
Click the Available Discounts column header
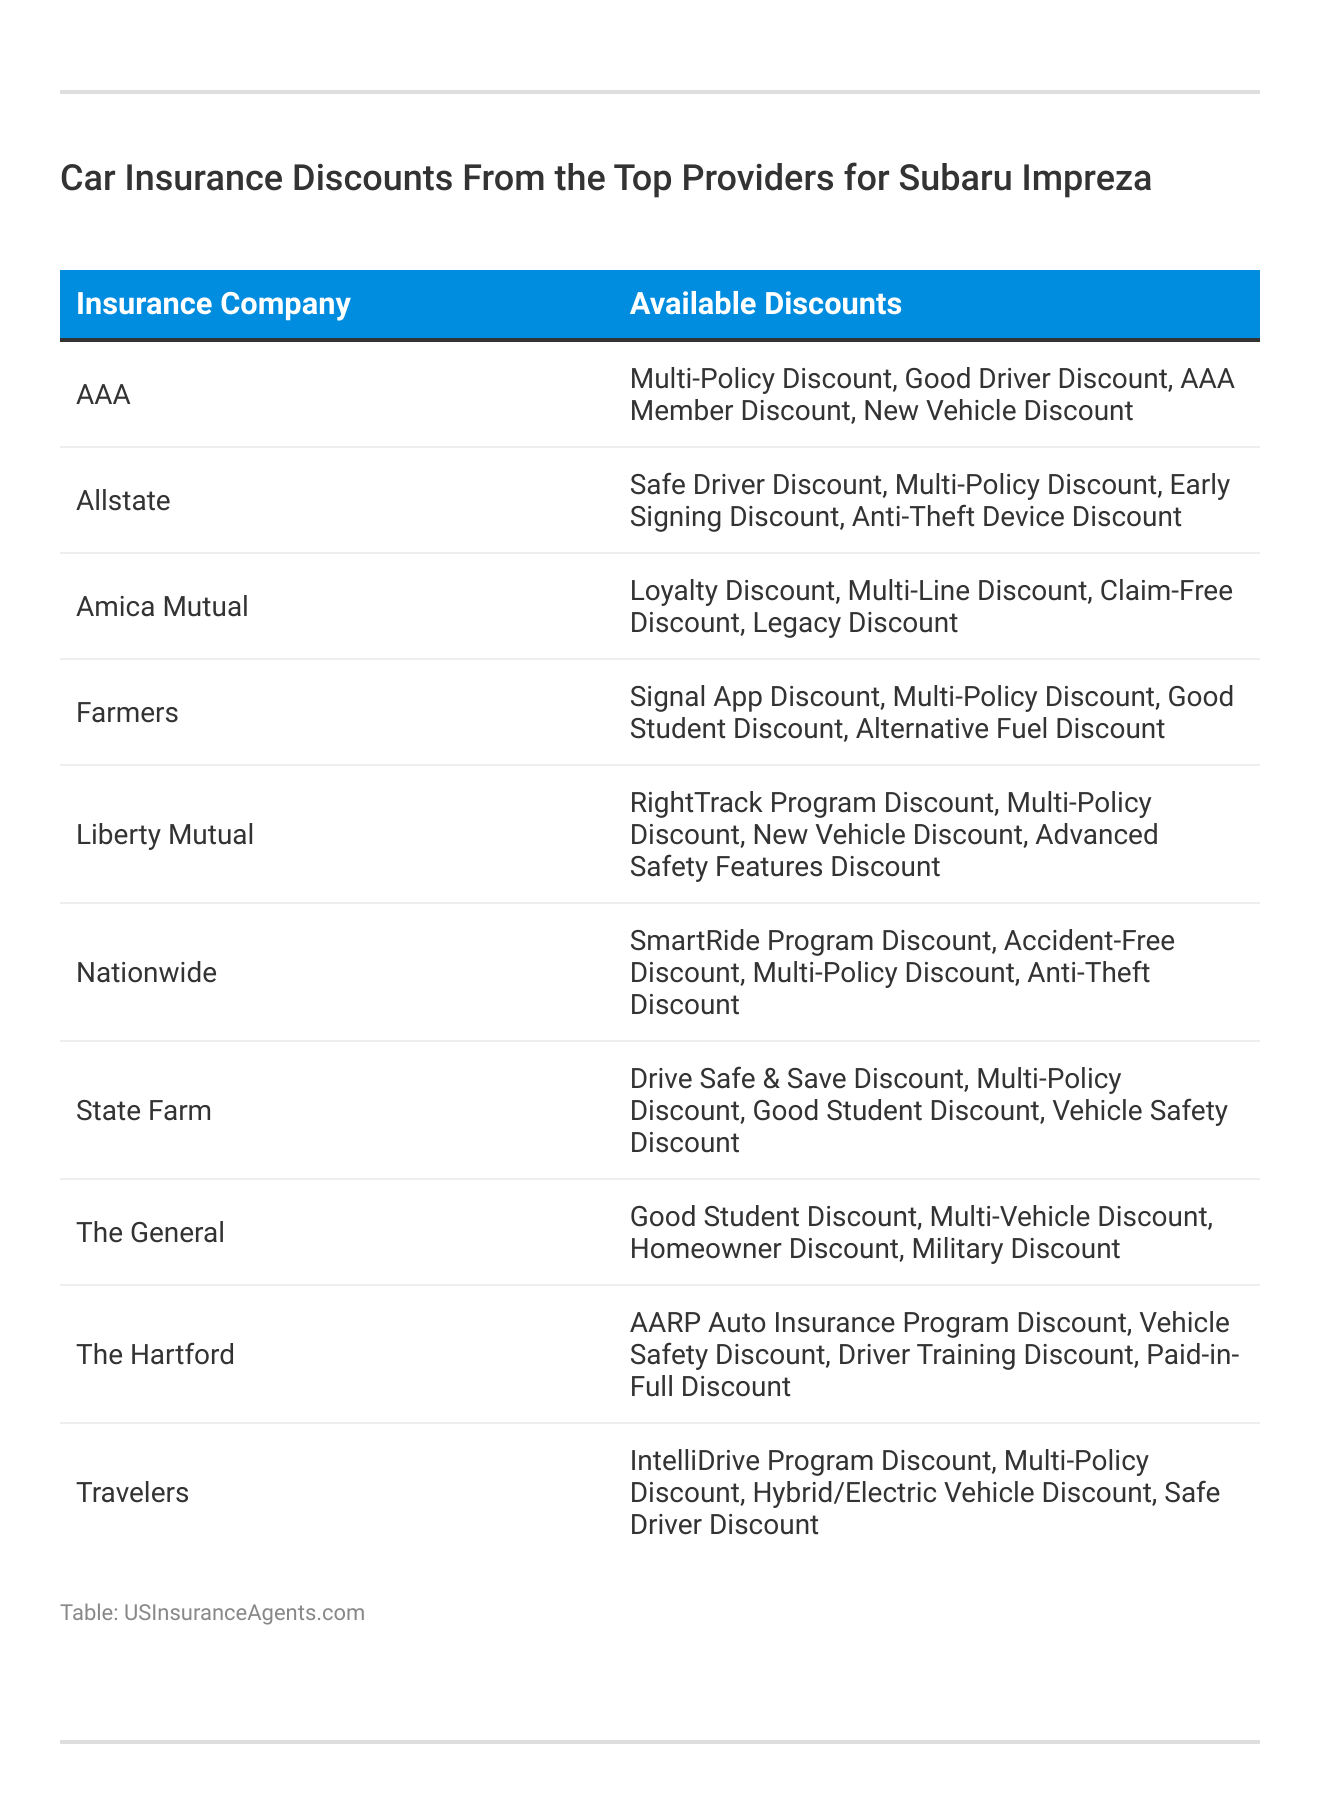click(765, 304)
